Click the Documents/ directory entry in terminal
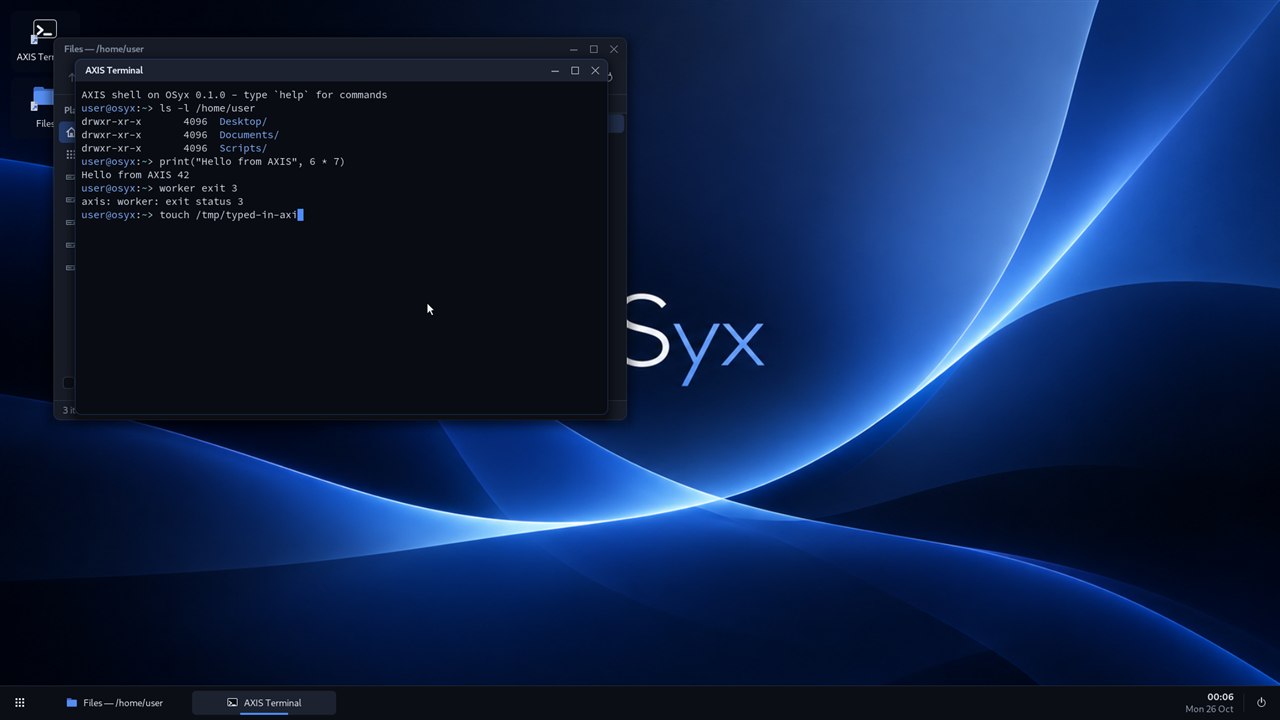Viewport: 1280px width, 720px height. tap(249, 135)
